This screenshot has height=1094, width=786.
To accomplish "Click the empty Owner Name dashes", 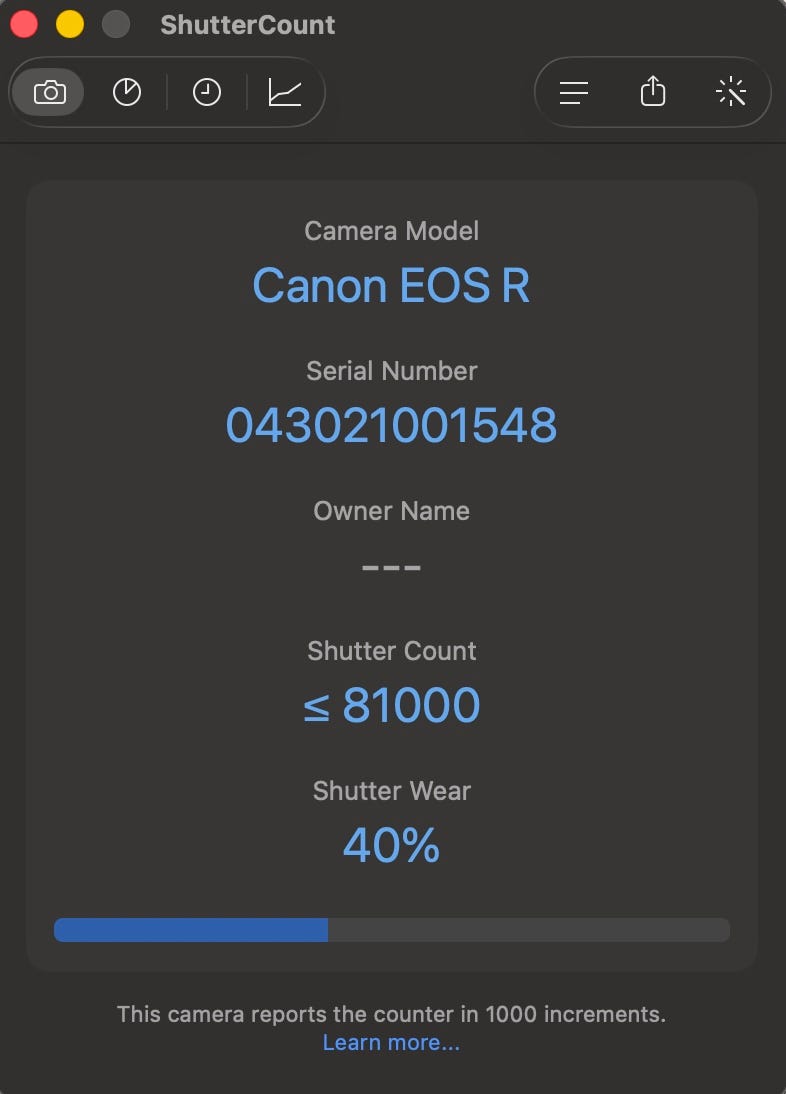I will point(391,567).
